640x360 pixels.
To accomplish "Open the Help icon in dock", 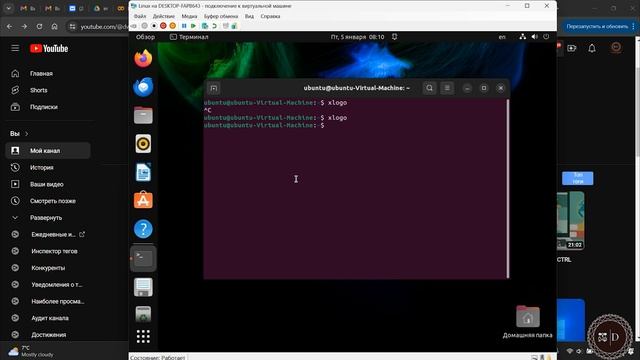I will click(x=143, y=229).
